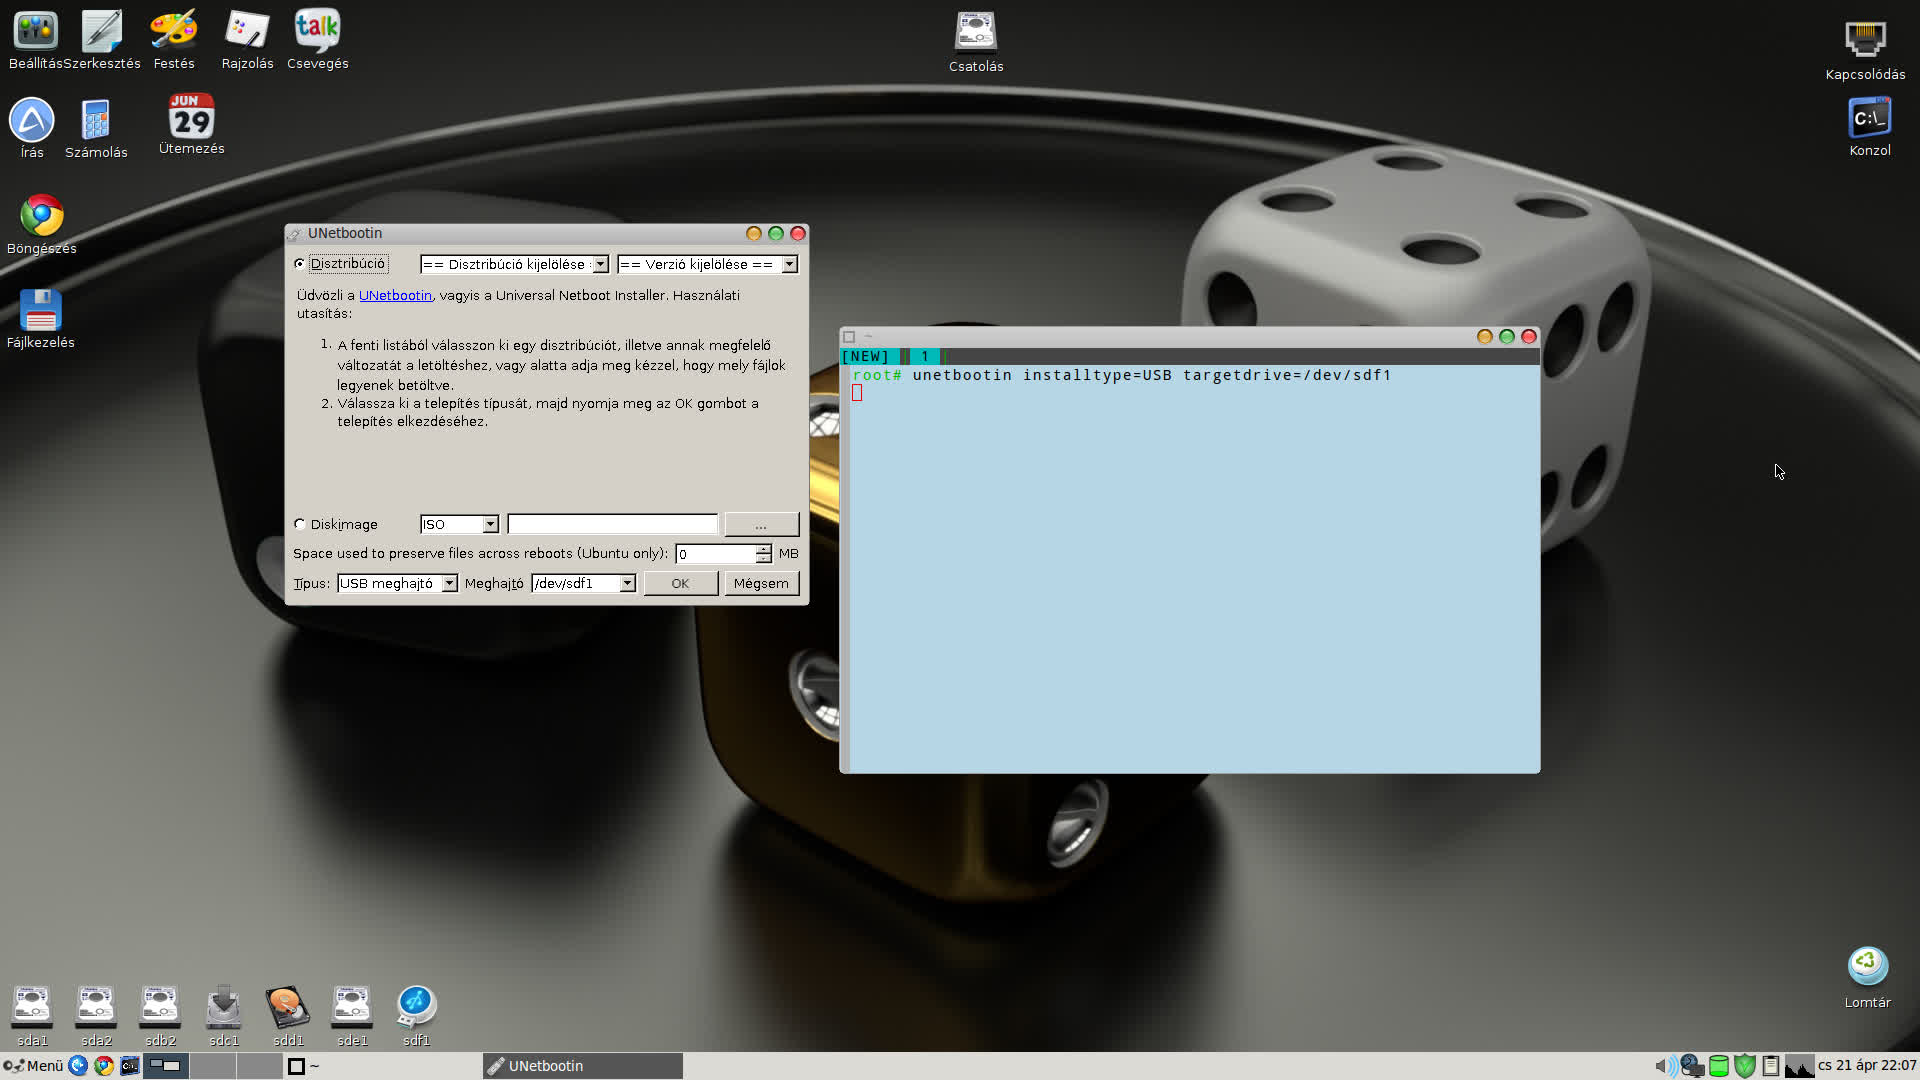This screenshot has width=1920, height=1080.
Task: Launch Chrome from the taskbar quick launch
Action: (x=104, y=1066)
